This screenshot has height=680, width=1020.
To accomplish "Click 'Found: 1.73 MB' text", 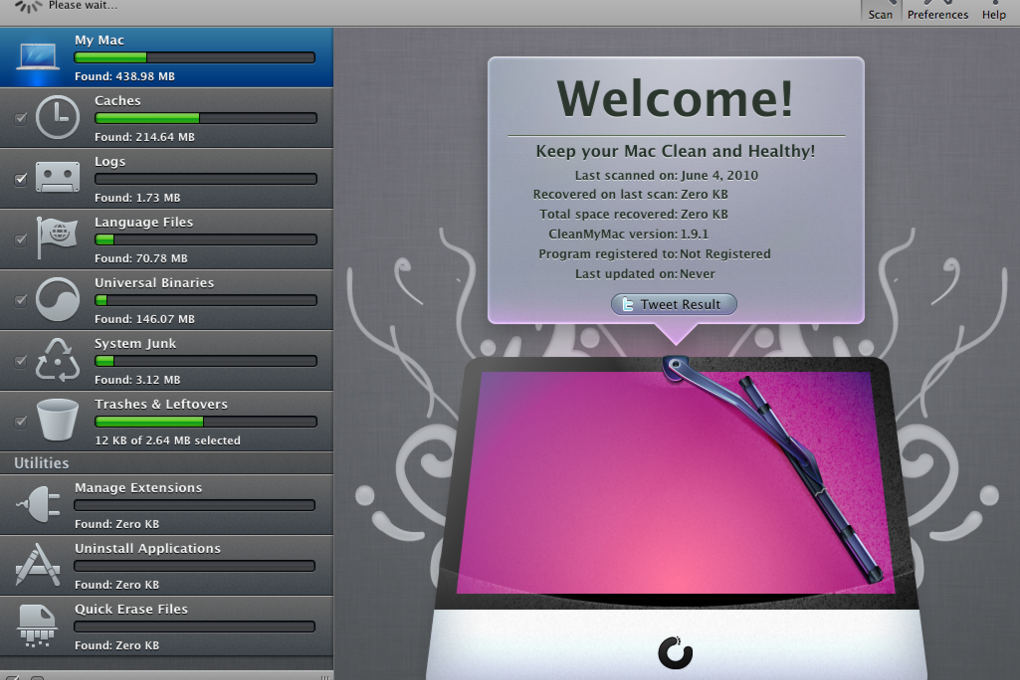I will click(137, 197).
